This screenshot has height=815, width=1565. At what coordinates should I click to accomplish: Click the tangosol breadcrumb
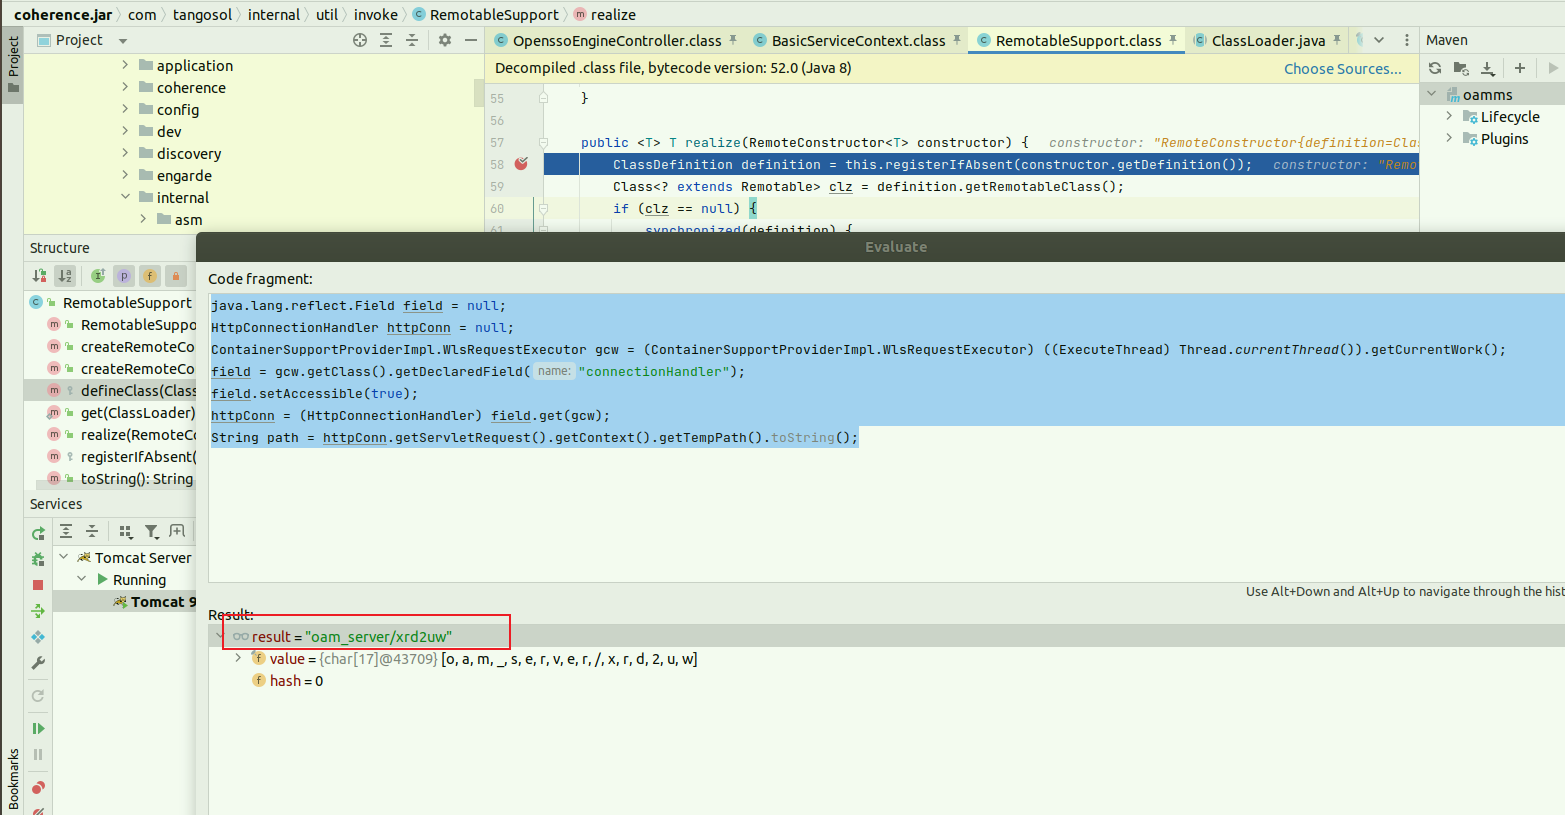point(202,15)
